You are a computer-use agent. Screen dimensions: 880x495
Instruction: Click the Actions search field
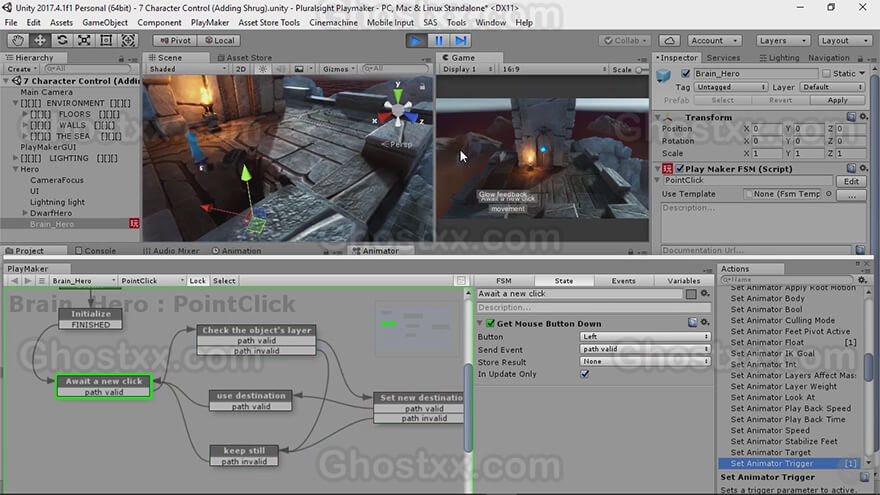[787, 279]
